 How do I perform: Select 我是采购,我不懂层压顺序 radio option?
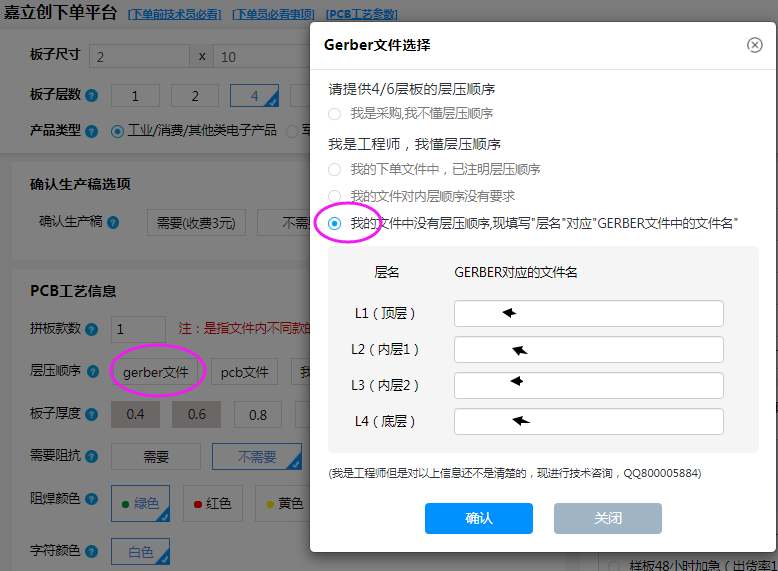[335, 114]
